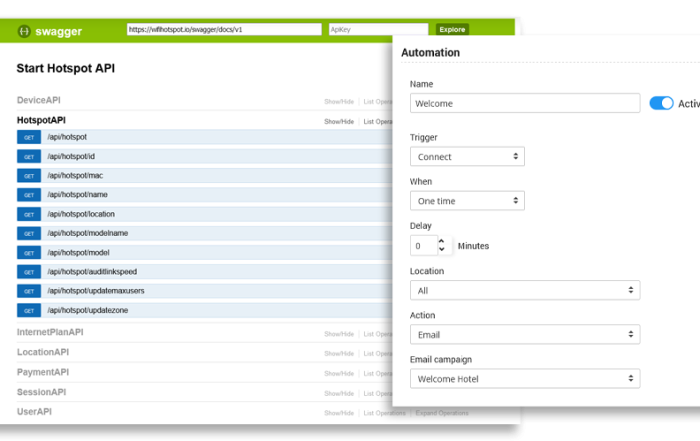
Task: Open the /api/hotspot/updatezone endpoint path
Action: (88, 310)
